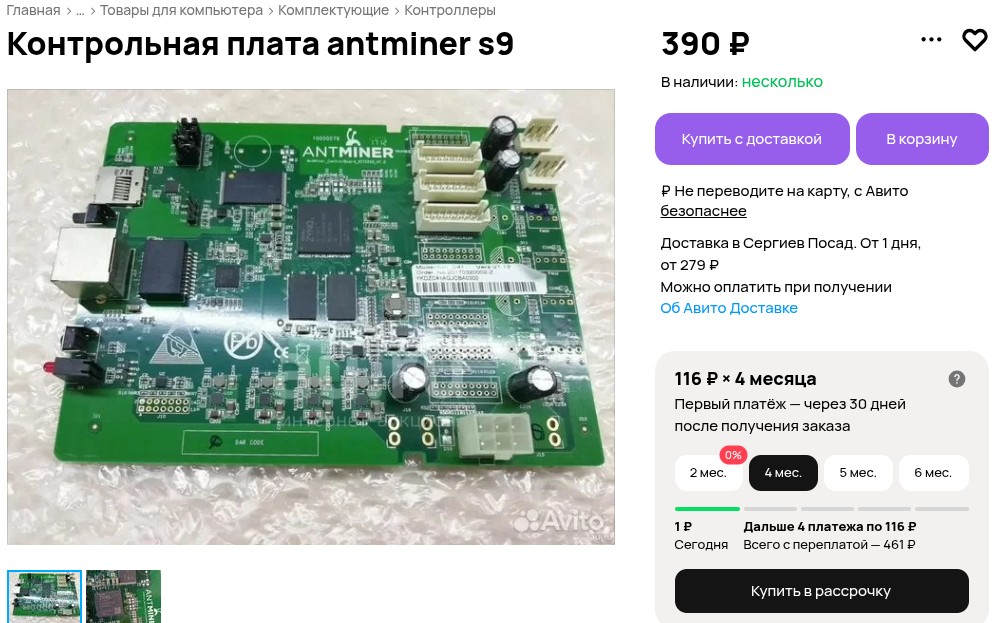
Task: Click "Купить с доставкой" button
Action: (752, 139)
